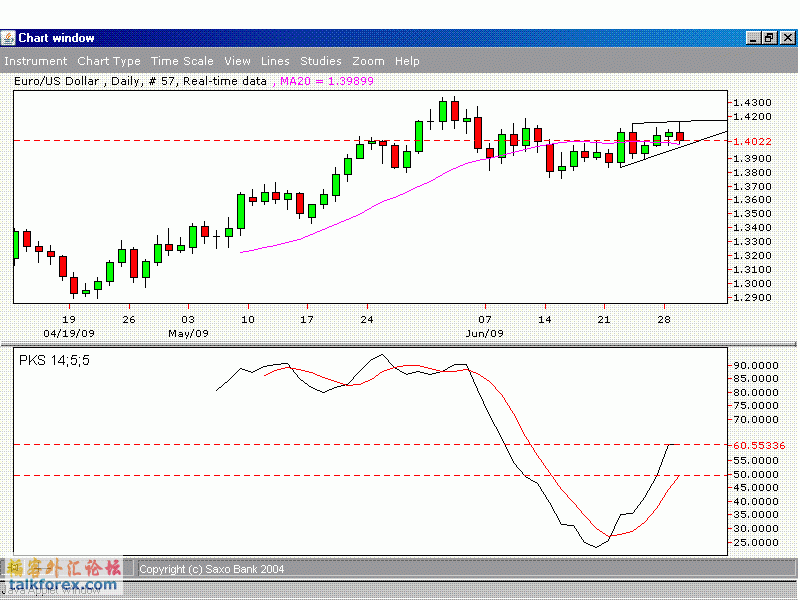The height and width of the screenshot is (600, 800).
Task: Click the 1.2900 price axis label
Action: [753, 297]
